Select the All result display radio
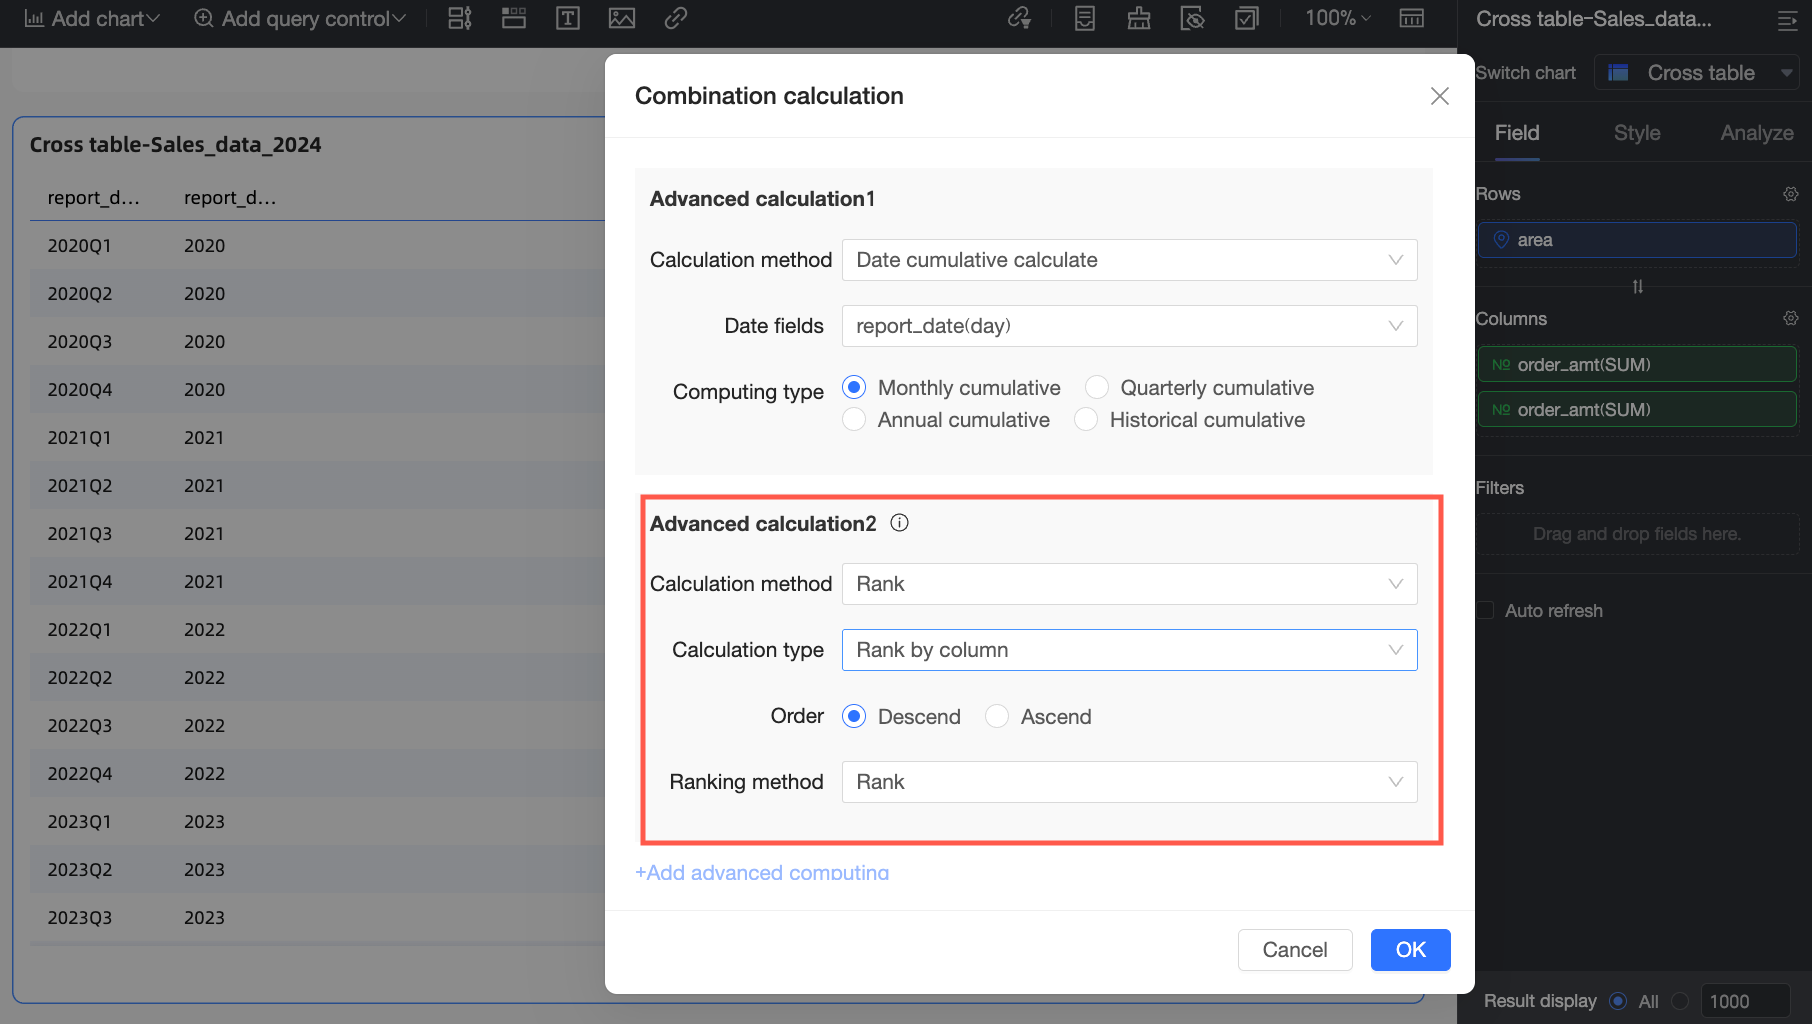The image size is (1812, 1024). pyautogui.click(x=1618, y=1001)
